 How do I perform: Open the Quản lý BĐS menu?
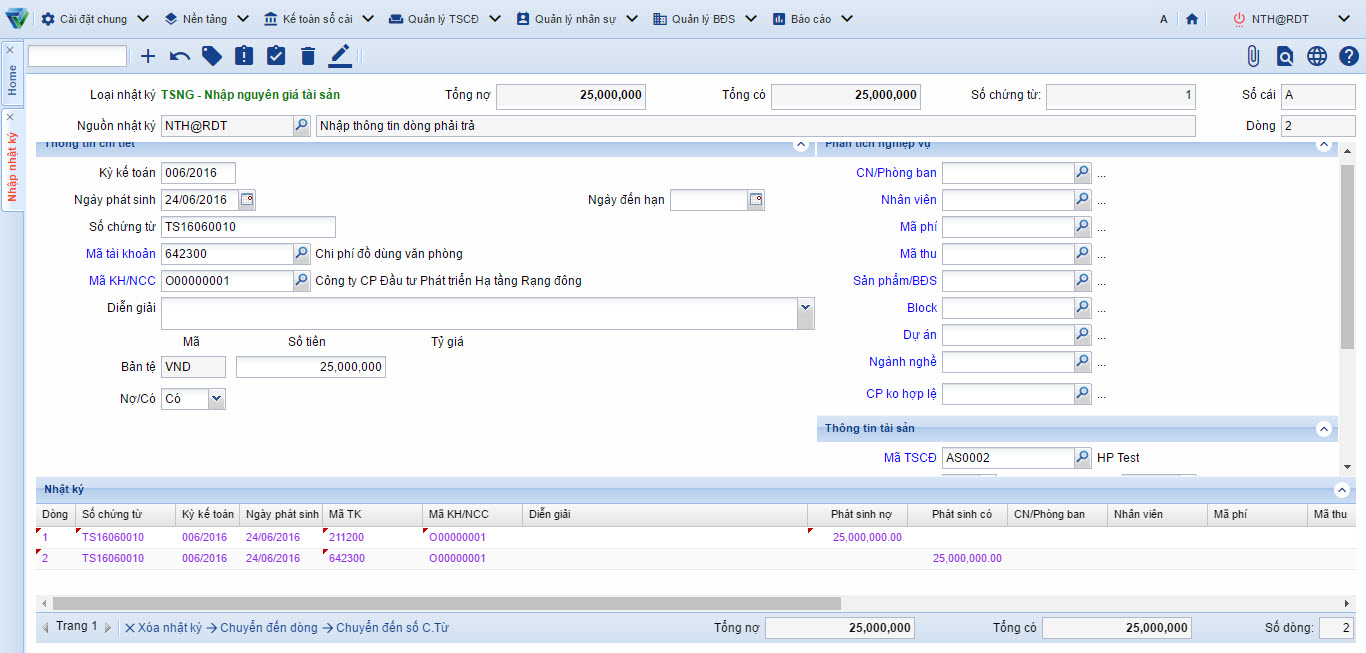705,19
